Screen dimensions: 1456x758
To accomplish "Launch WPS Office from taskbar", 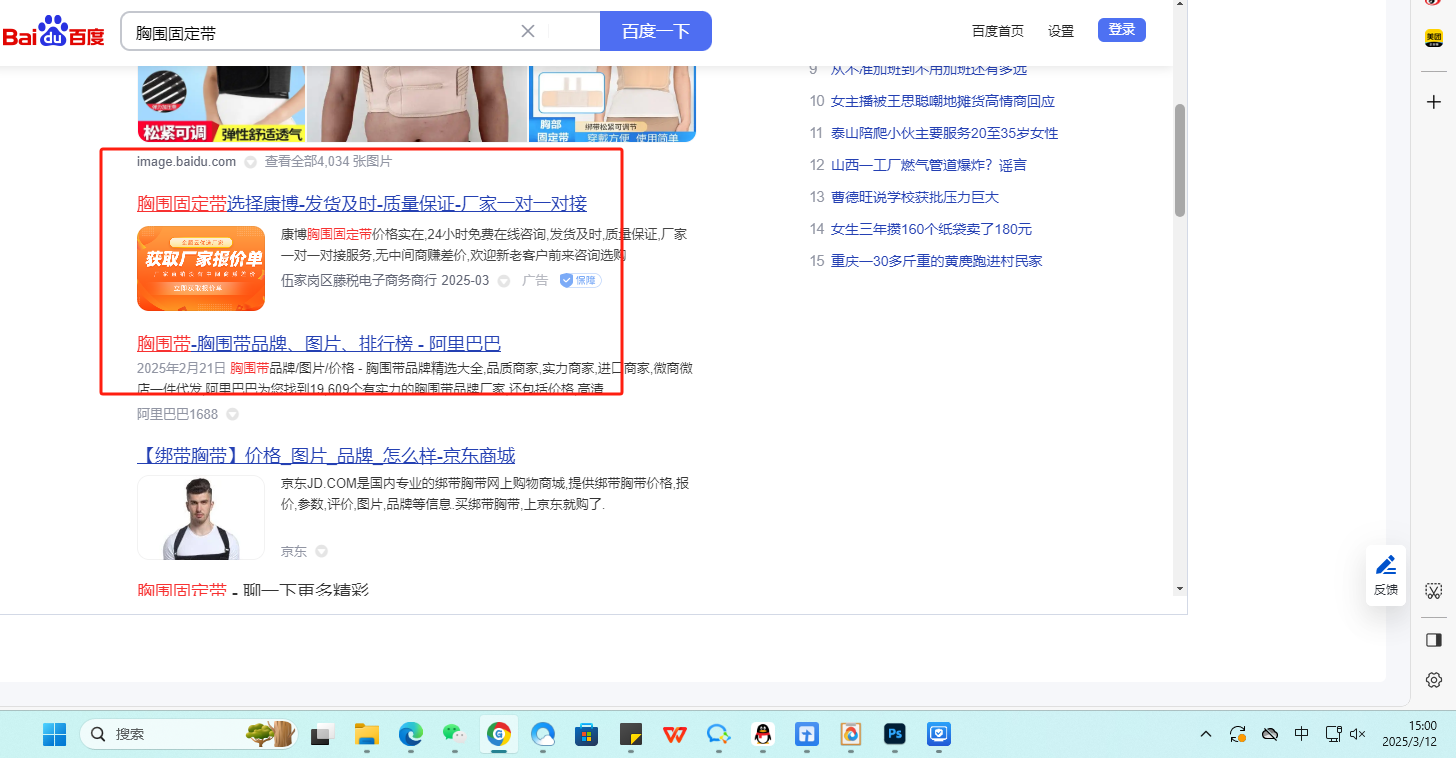I will [675, 734].
